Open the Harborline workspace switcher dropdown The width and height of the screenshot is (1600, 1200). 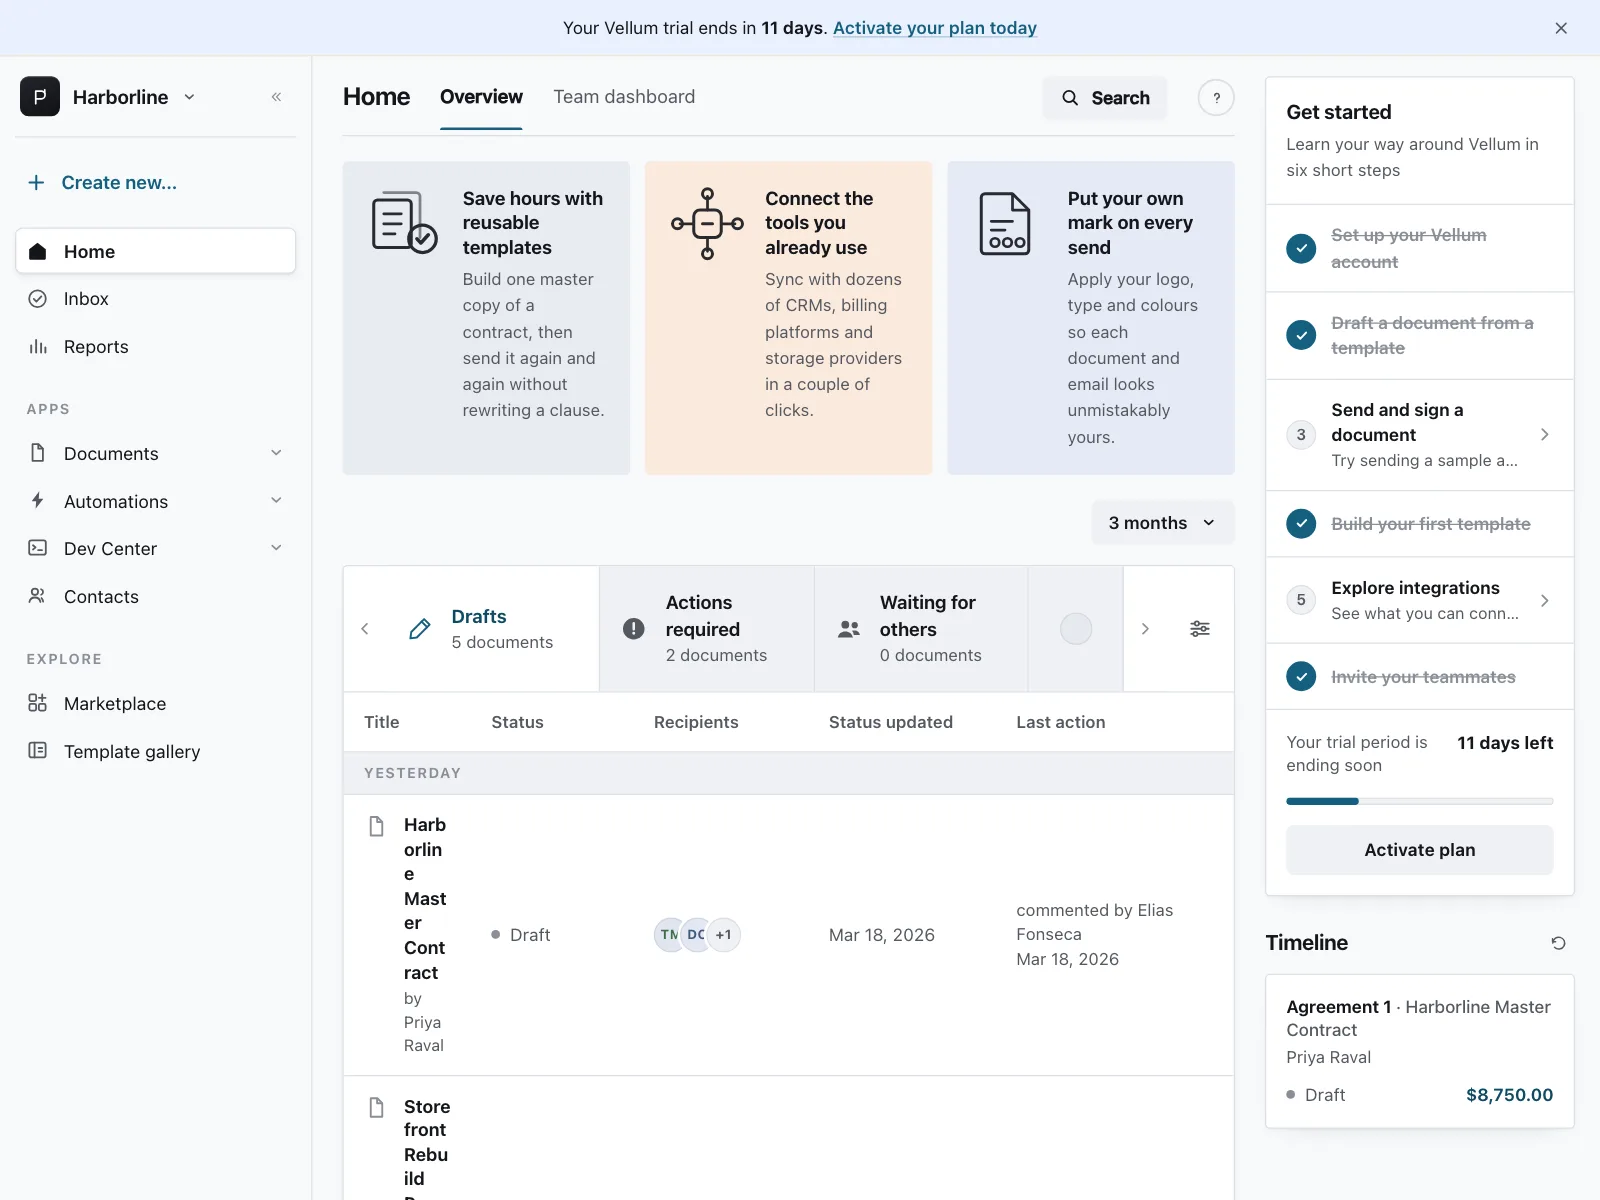click(189, 97)
